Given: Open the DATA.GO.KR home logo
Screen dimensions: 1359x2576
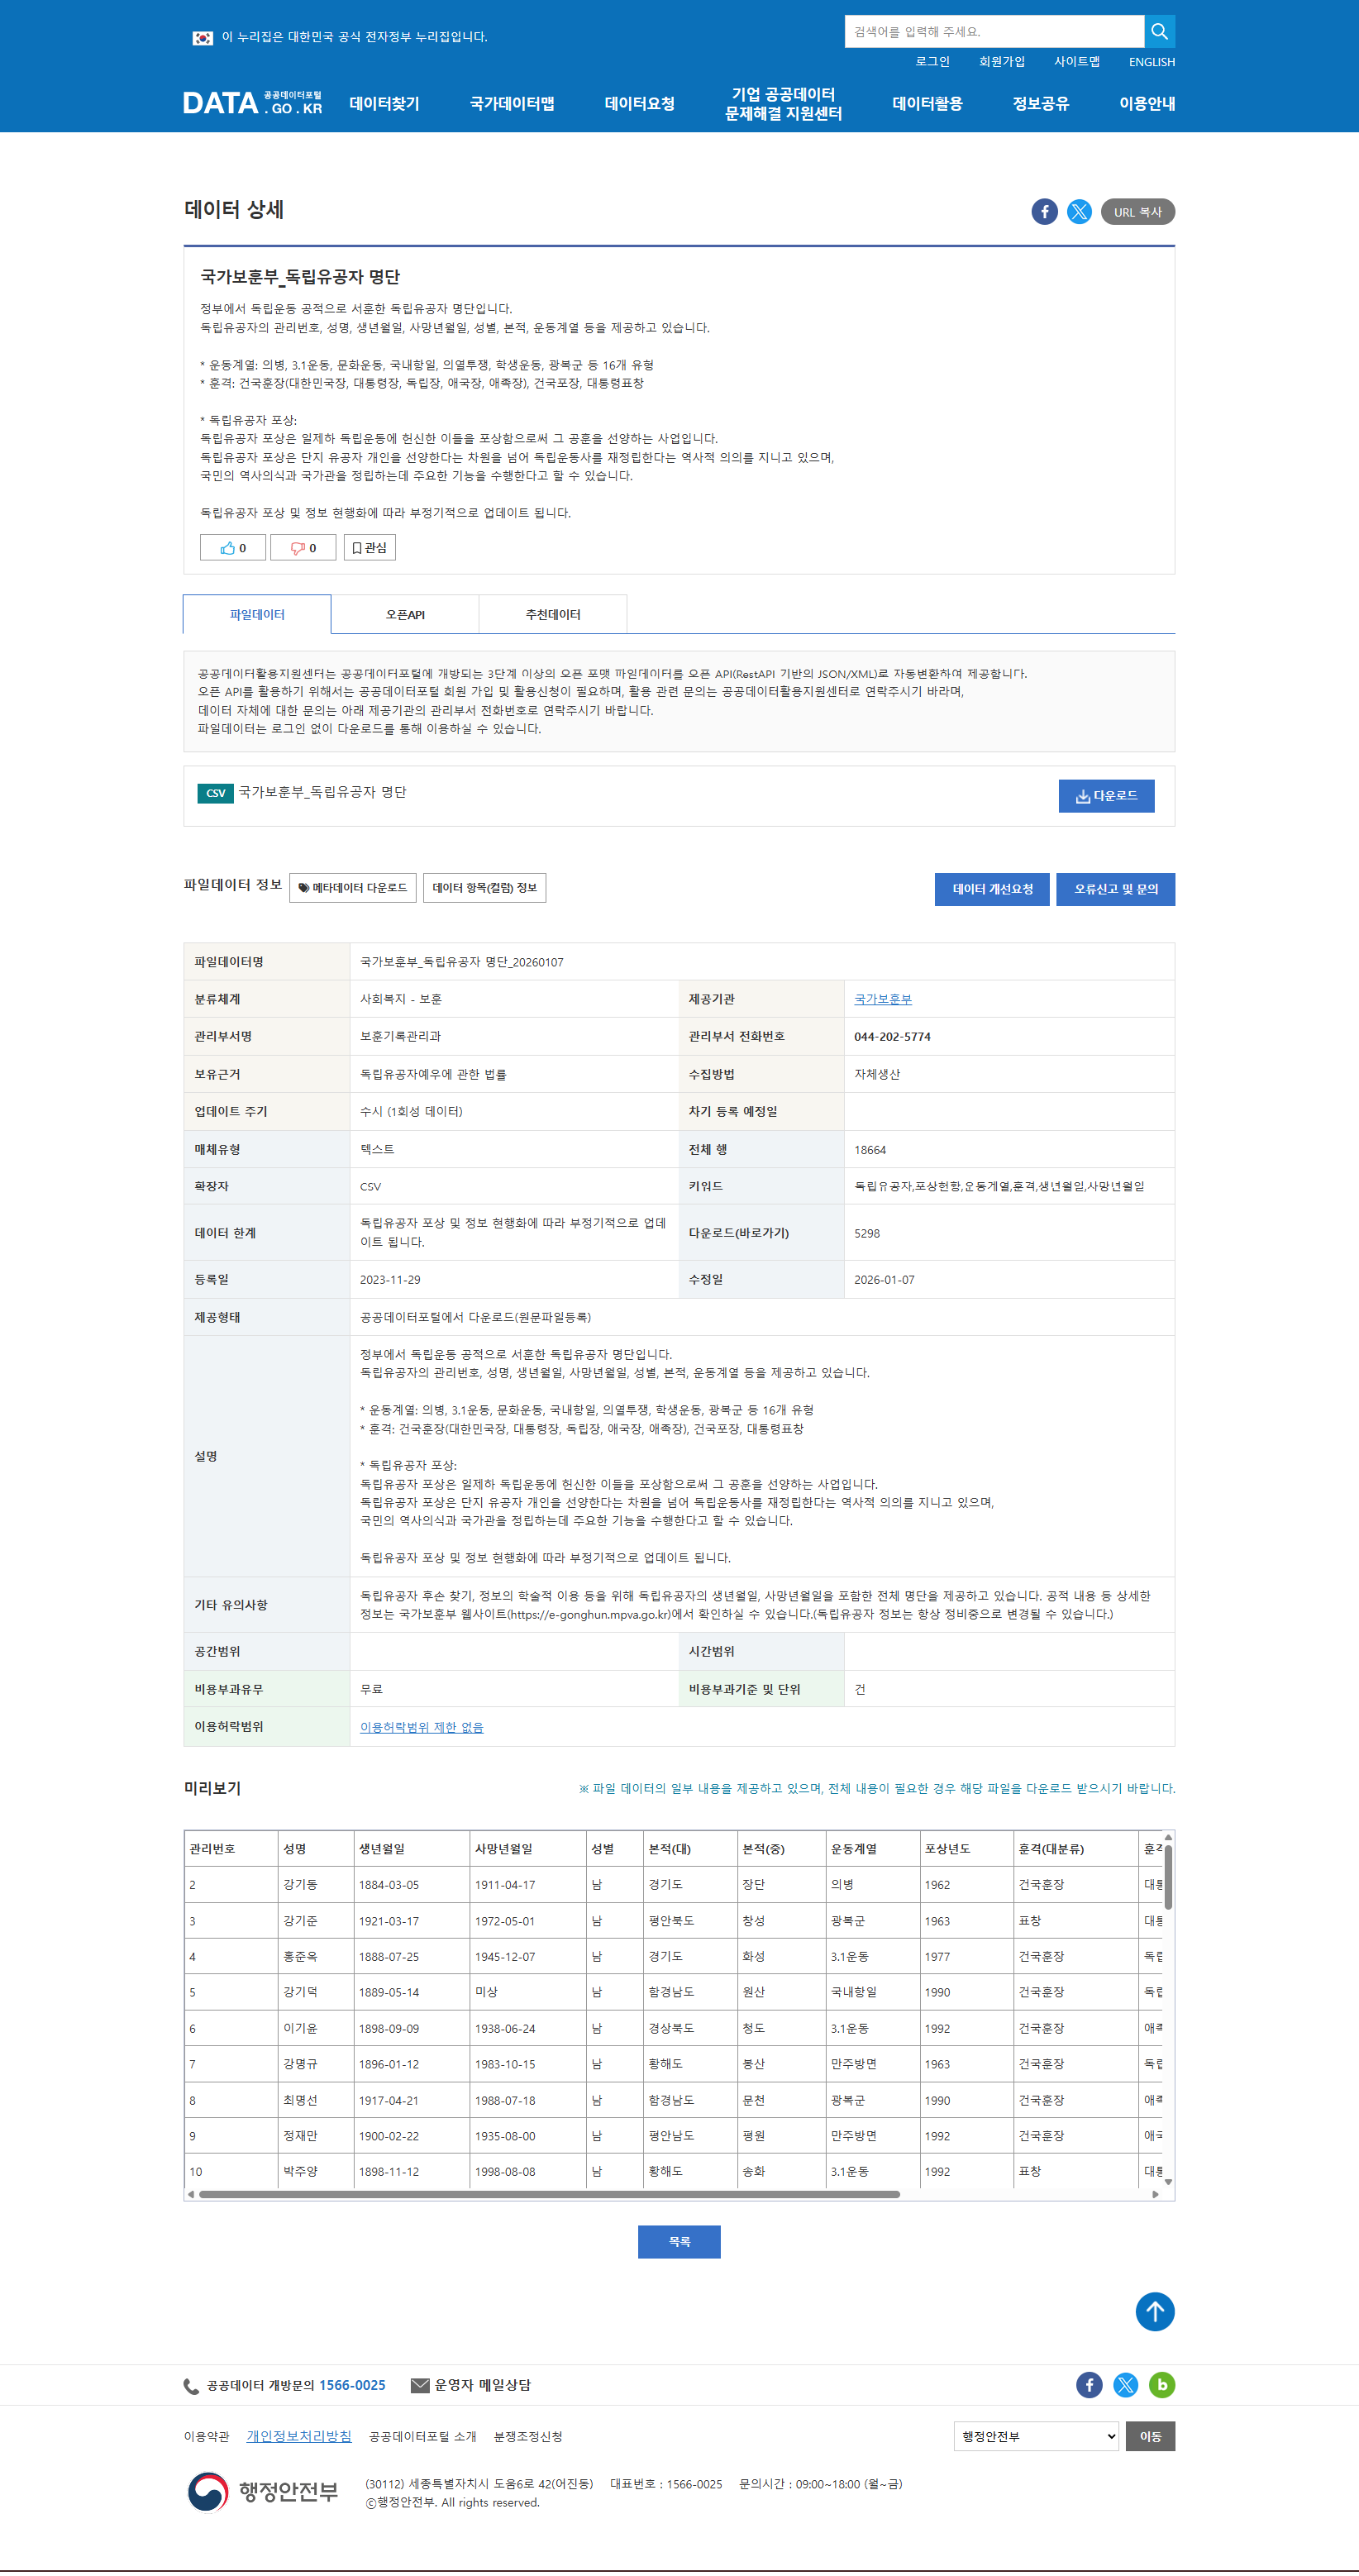Looking at the screenshot, I should [x=252, y=104].
